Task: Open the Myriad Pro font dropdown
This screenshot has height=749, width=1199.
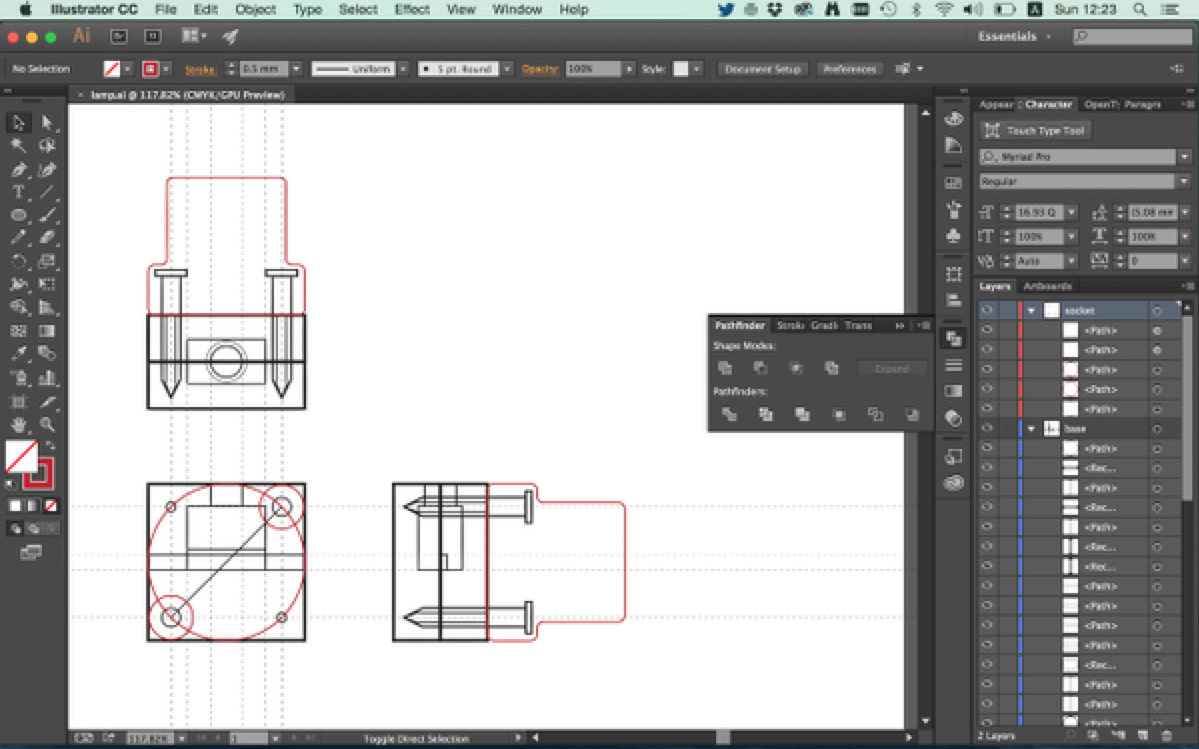Action: [x=1184, y=157]
